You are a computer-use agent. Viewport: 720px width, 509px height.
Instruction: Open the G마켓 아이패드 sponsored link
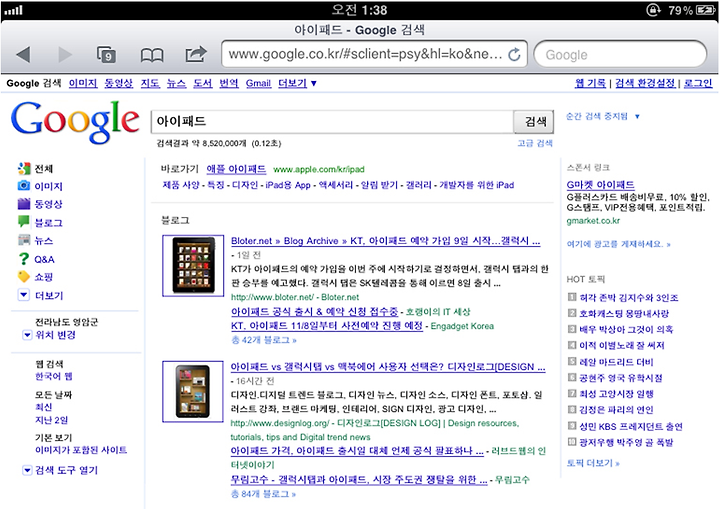(x=601, y=185)
